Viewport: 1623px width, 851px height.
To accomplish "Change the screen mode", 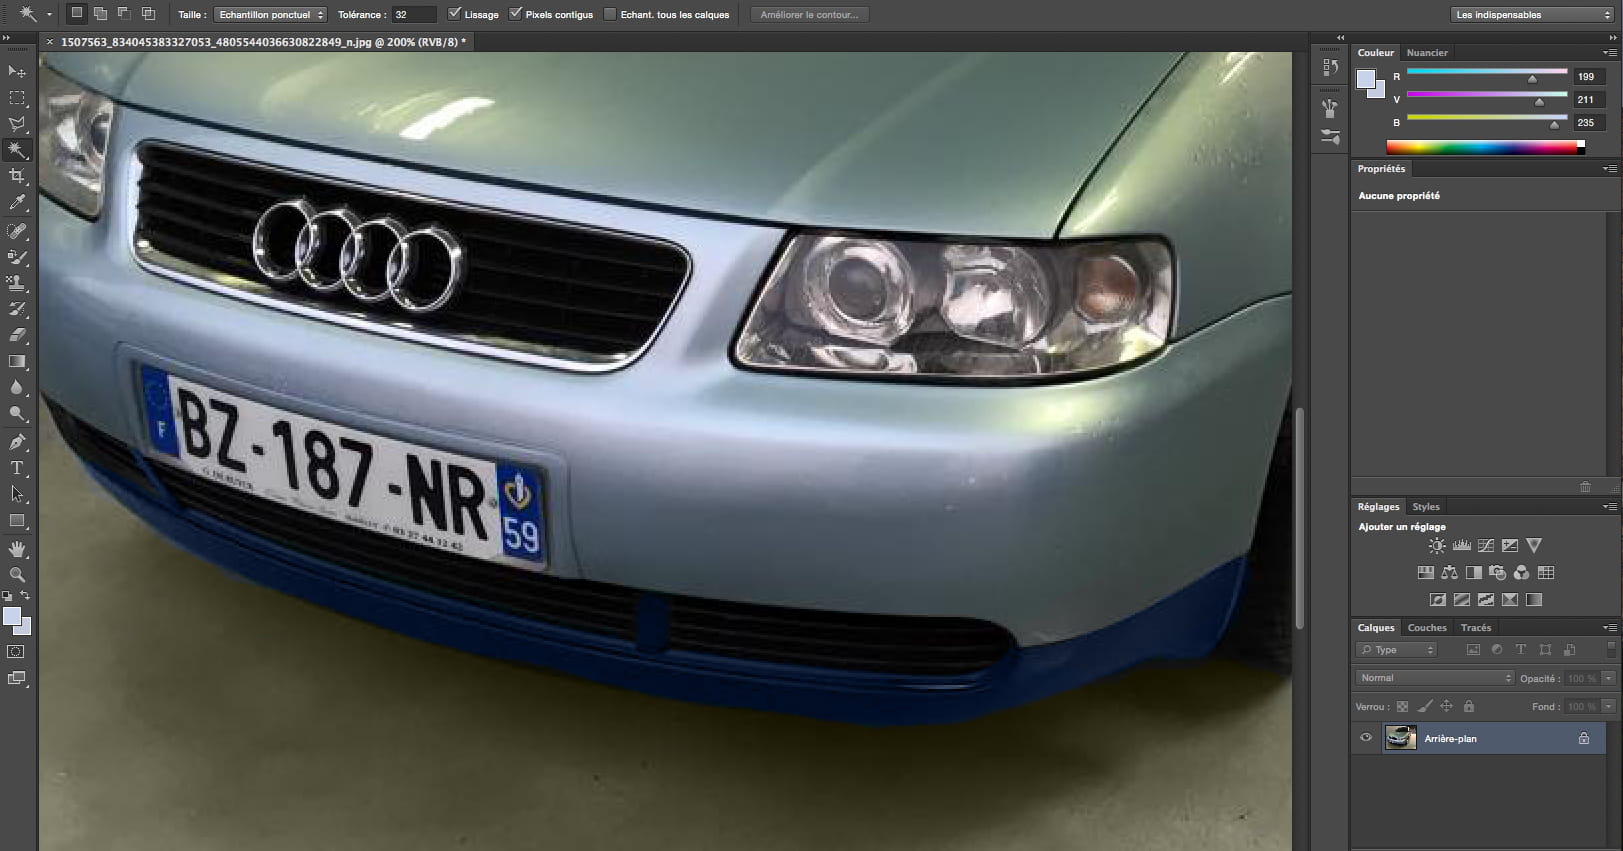I will (x=16, y=678).
